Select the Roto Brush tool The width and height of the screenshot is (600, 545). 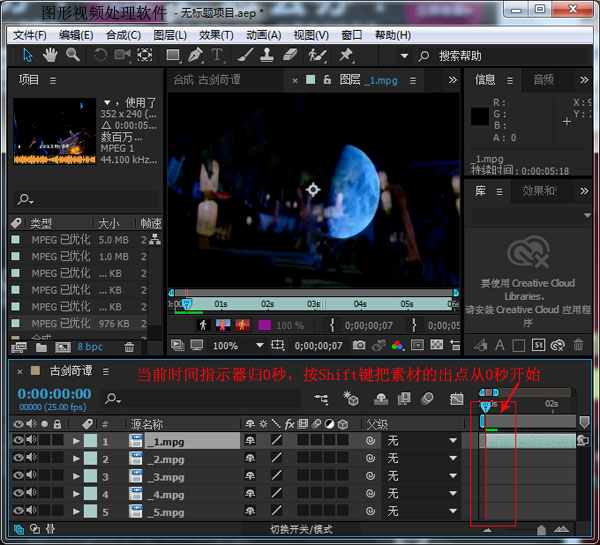(318, 55)
